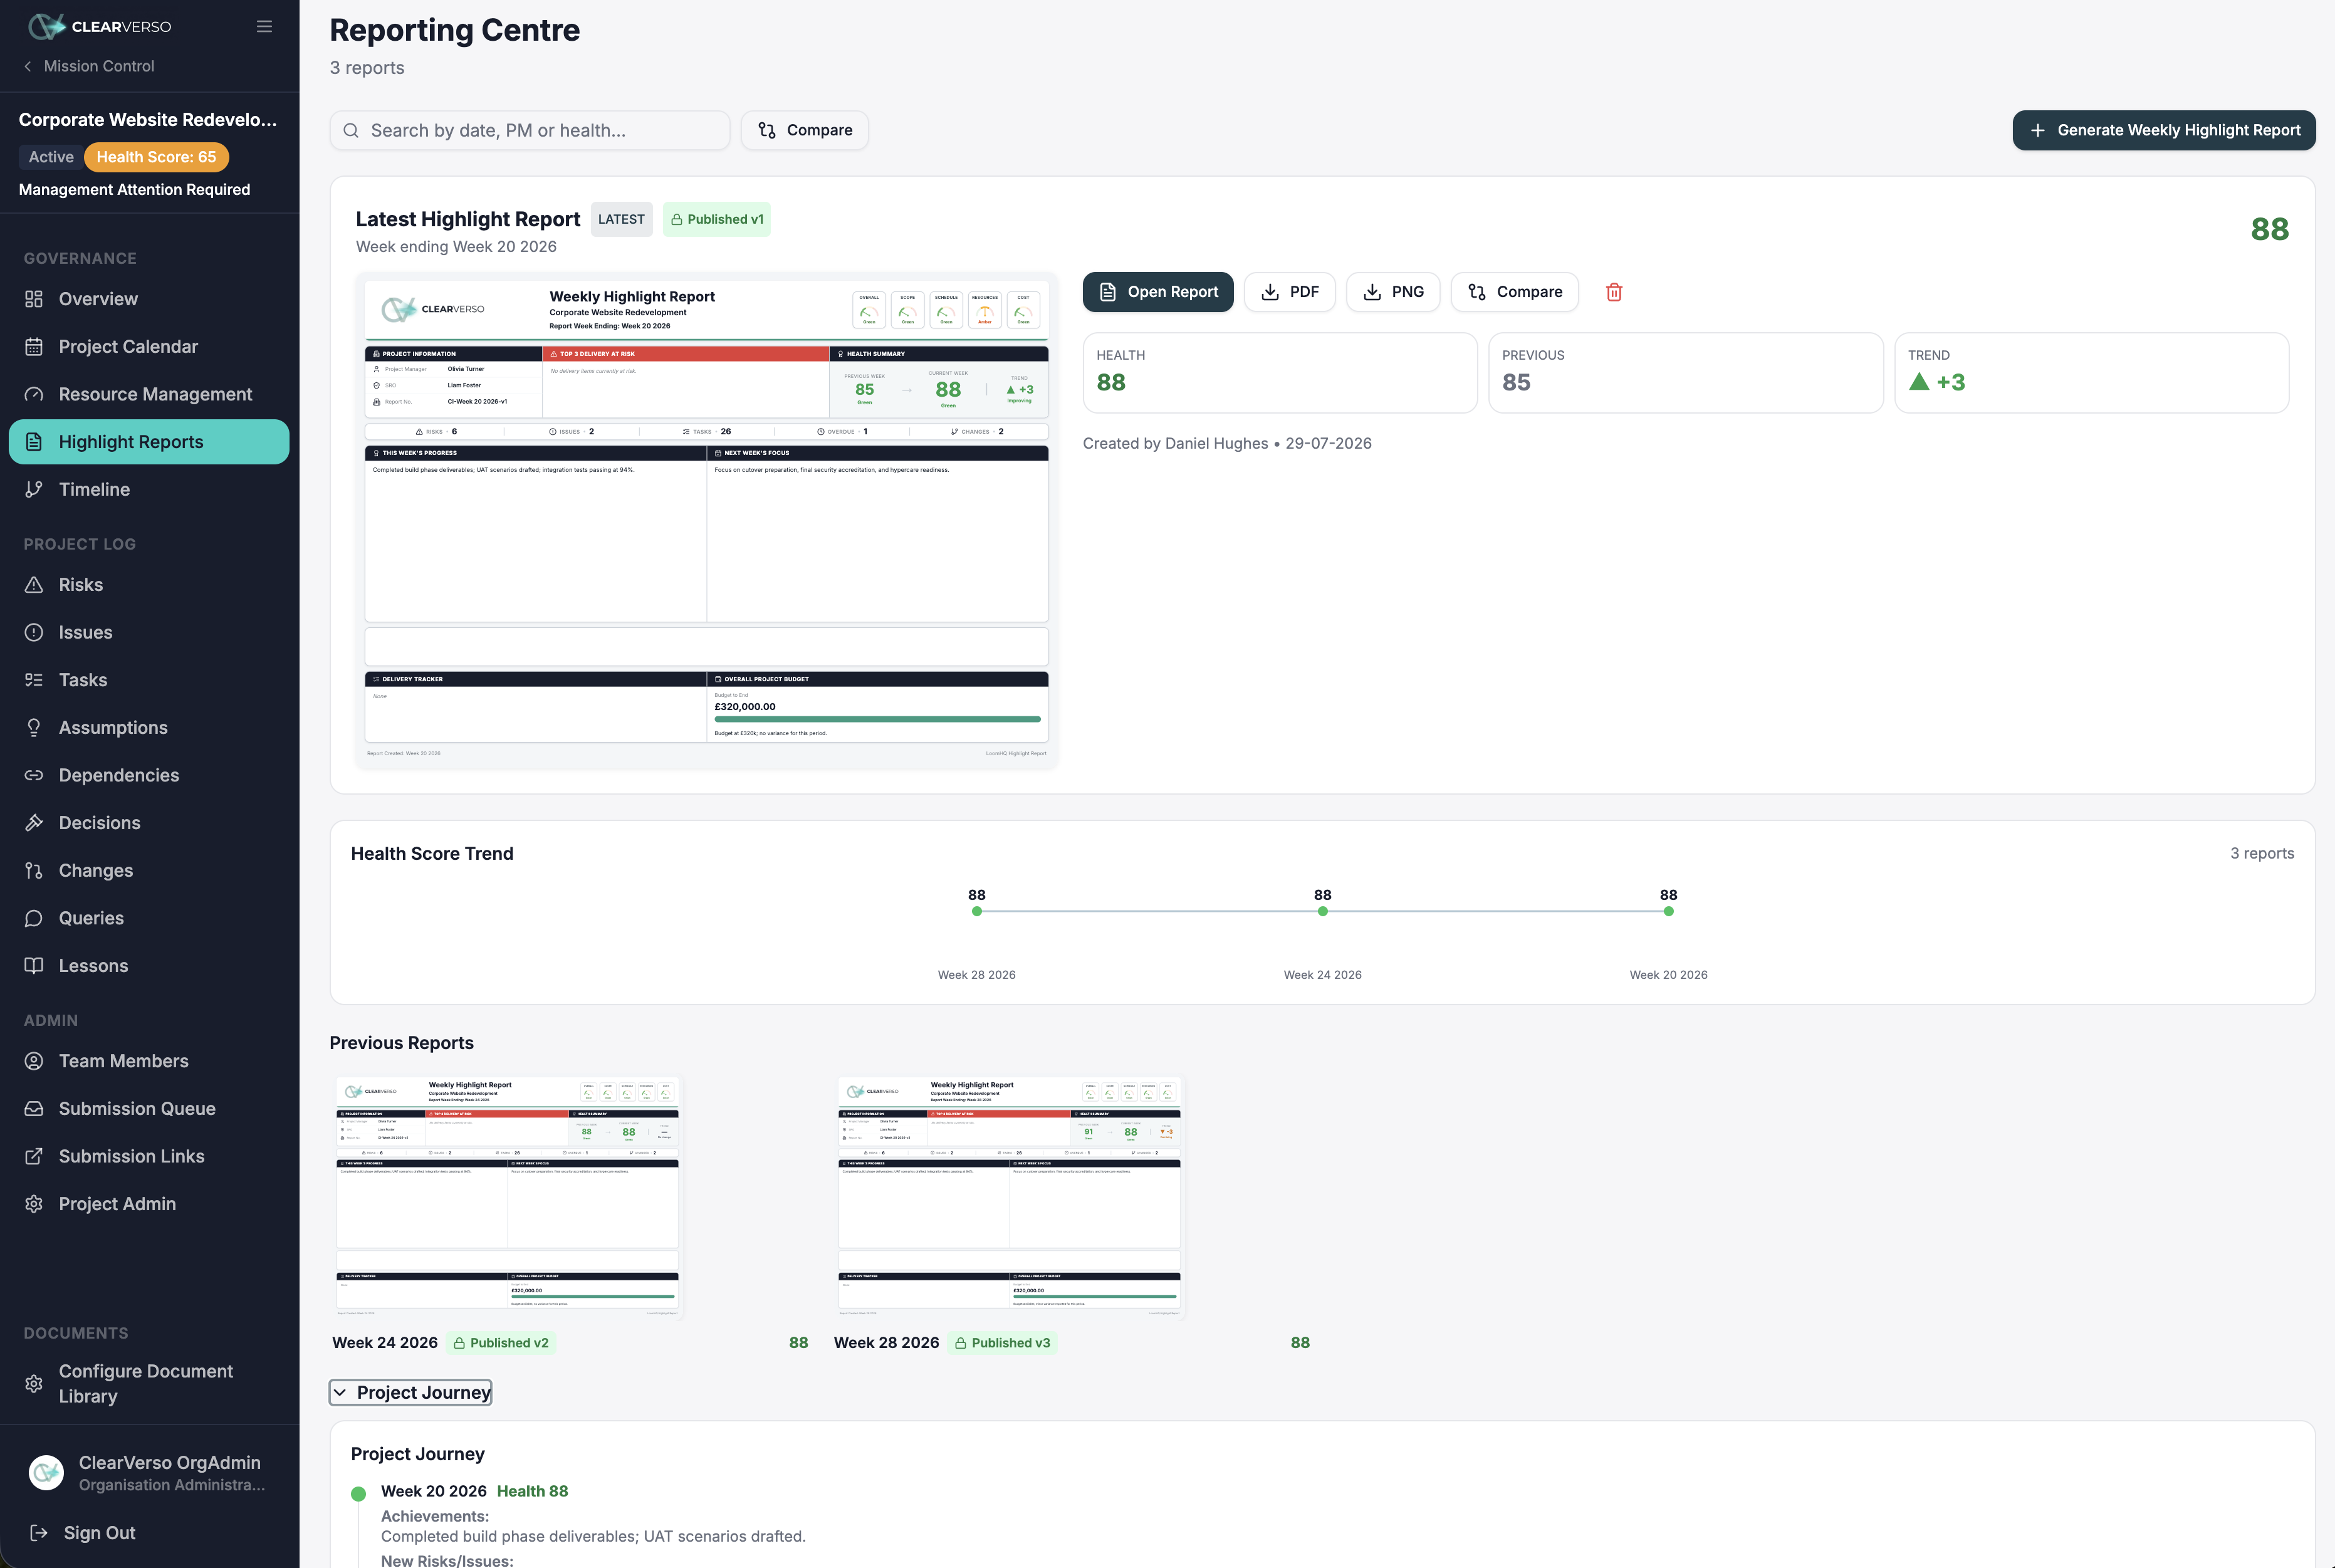
Task: Click Compare in the latest report actions
Action: tap(1515, 292)
